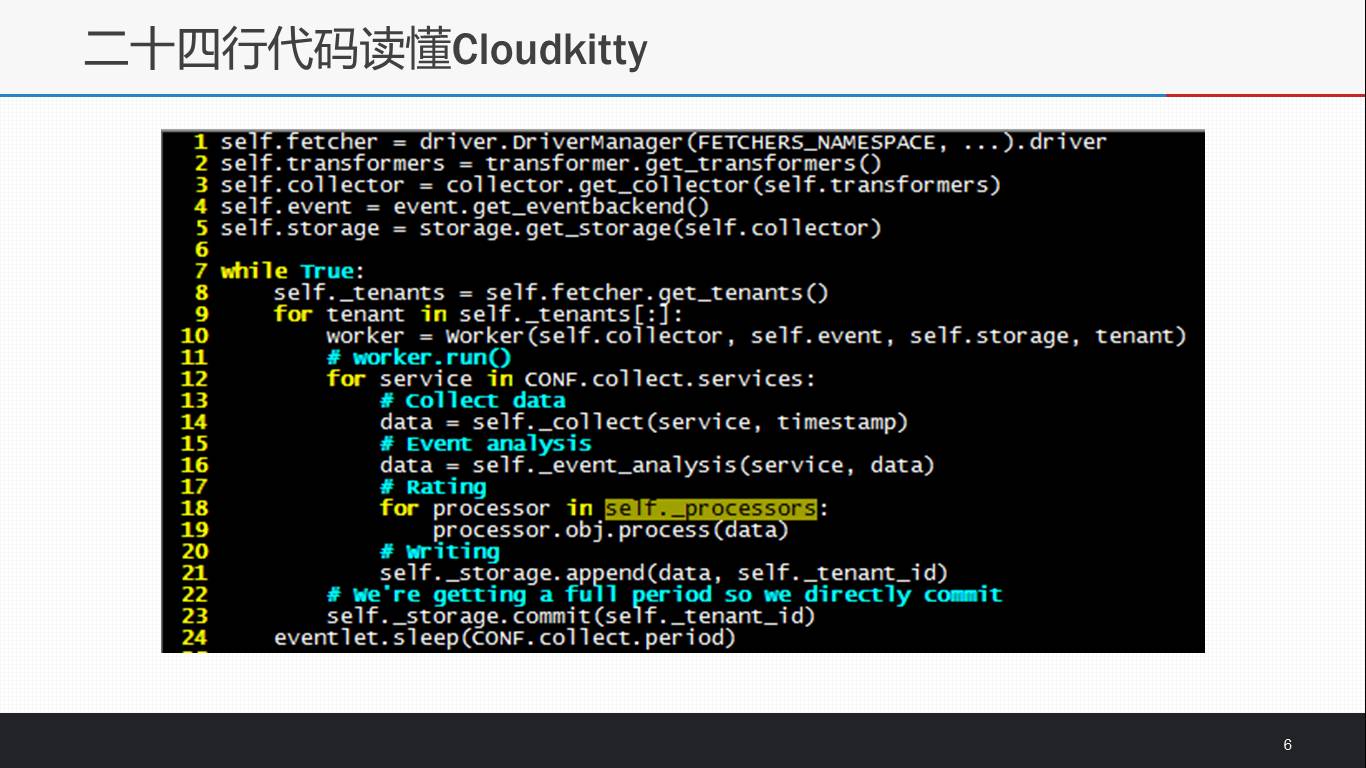Screen dimensions: 1366x768
Task: Click the slide title "二十四行代码读懂Cloudkitty"
Action: point(366,49)
